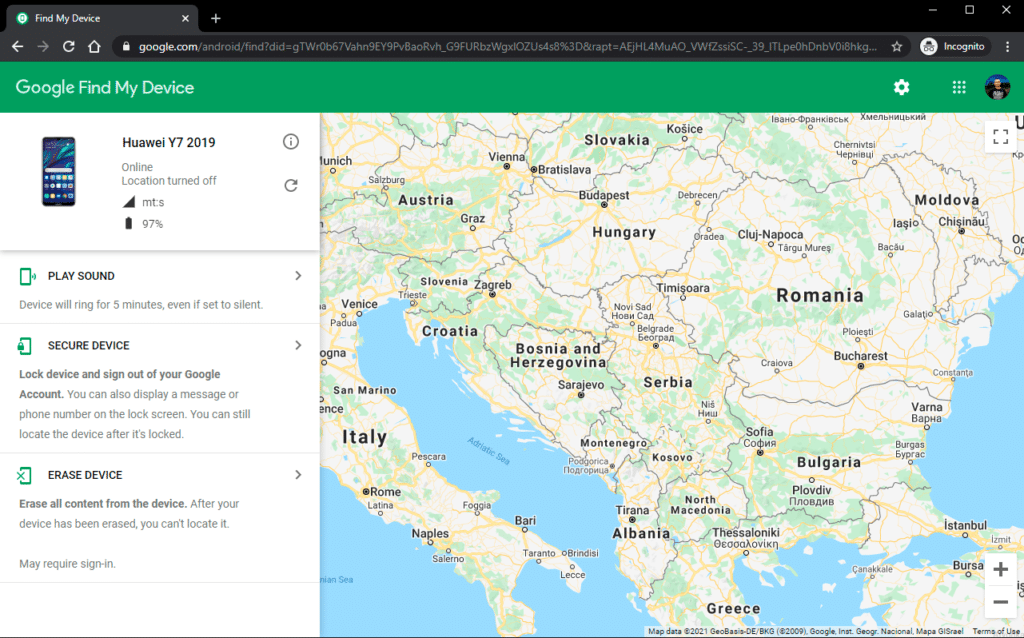Viewport: 1024px width, 638px height.
Task: Bookmark this page with the star
Action: [897, 46]
